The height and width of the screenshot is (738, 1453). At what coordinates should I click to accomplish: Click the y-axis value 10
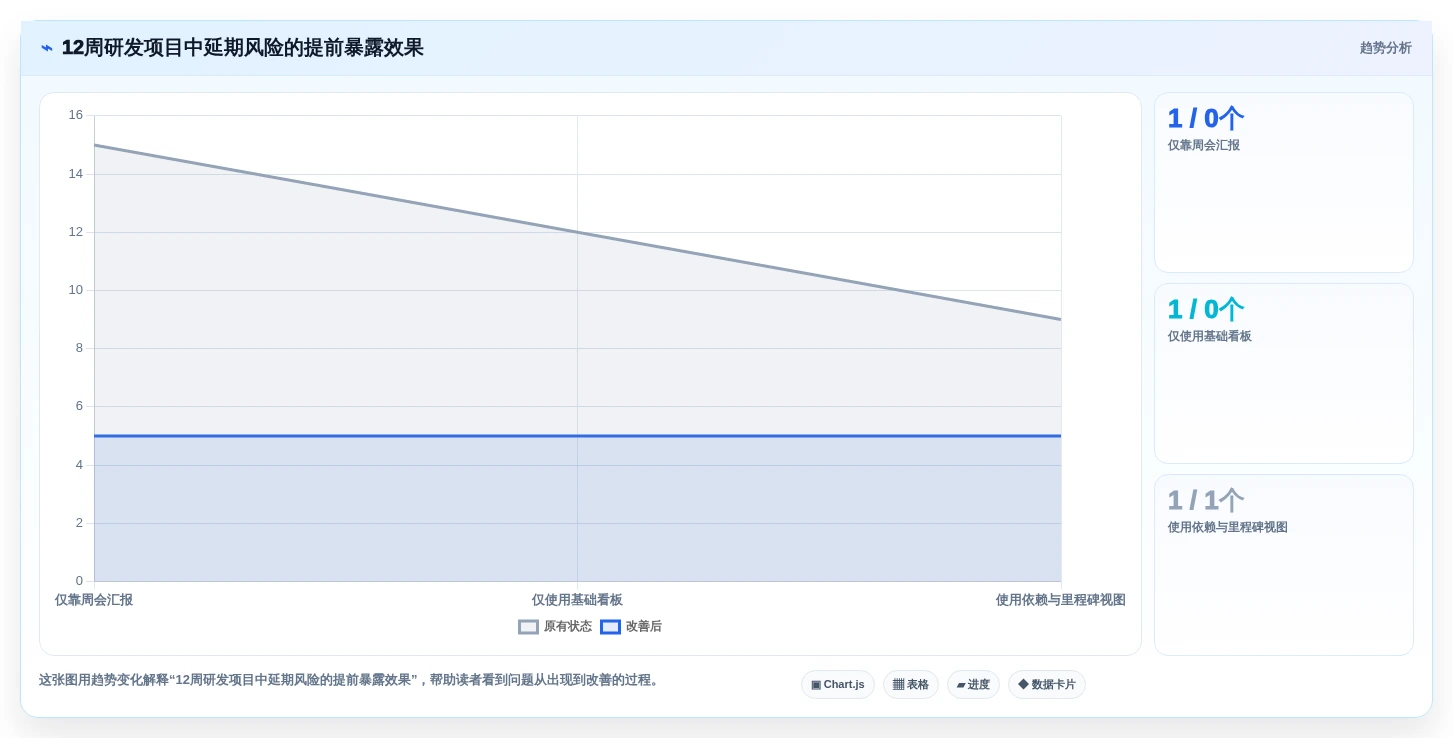pyautogui.click(x=76, y=290)
